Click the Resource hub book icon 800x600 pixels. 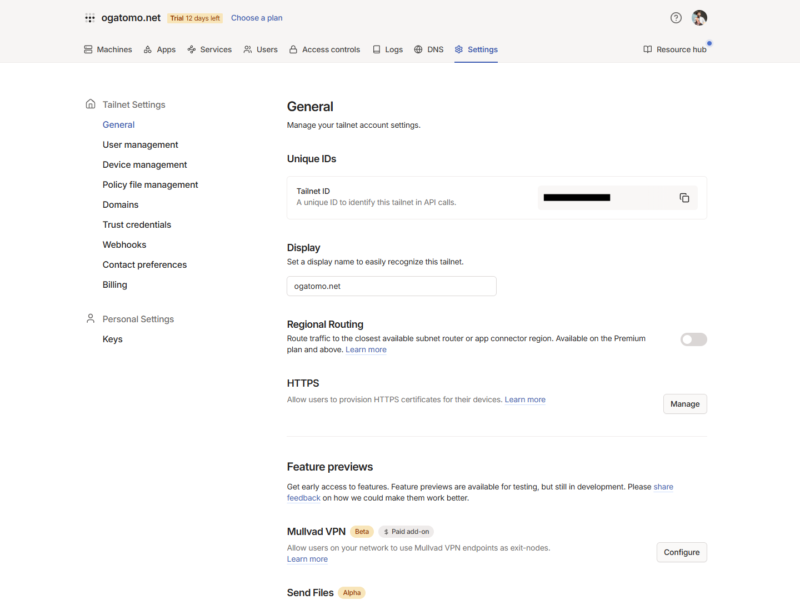pos(647,49)
